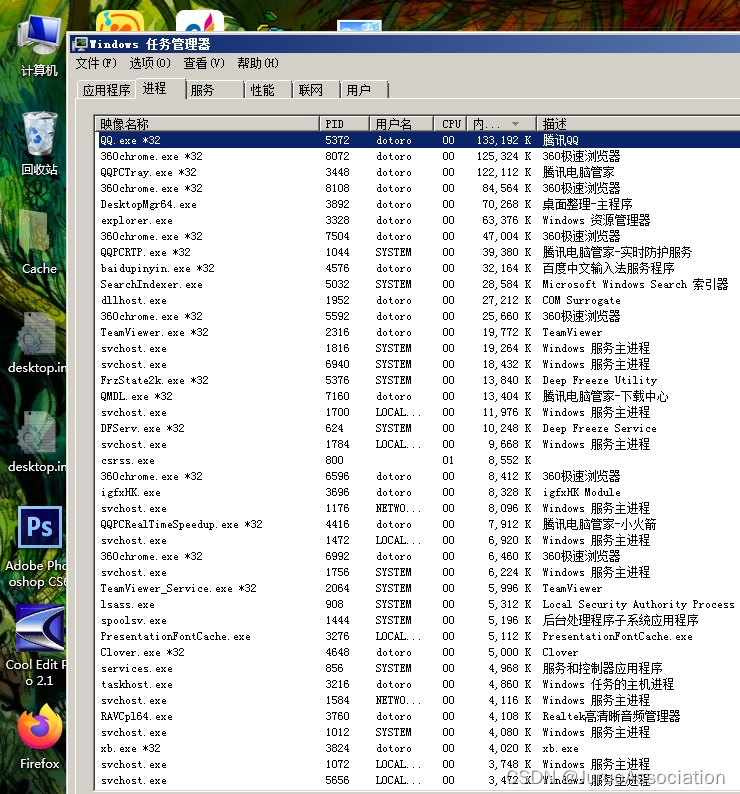Open the 选项(O) menu
This screenshot has width=740, height=794.
(150, 63)
